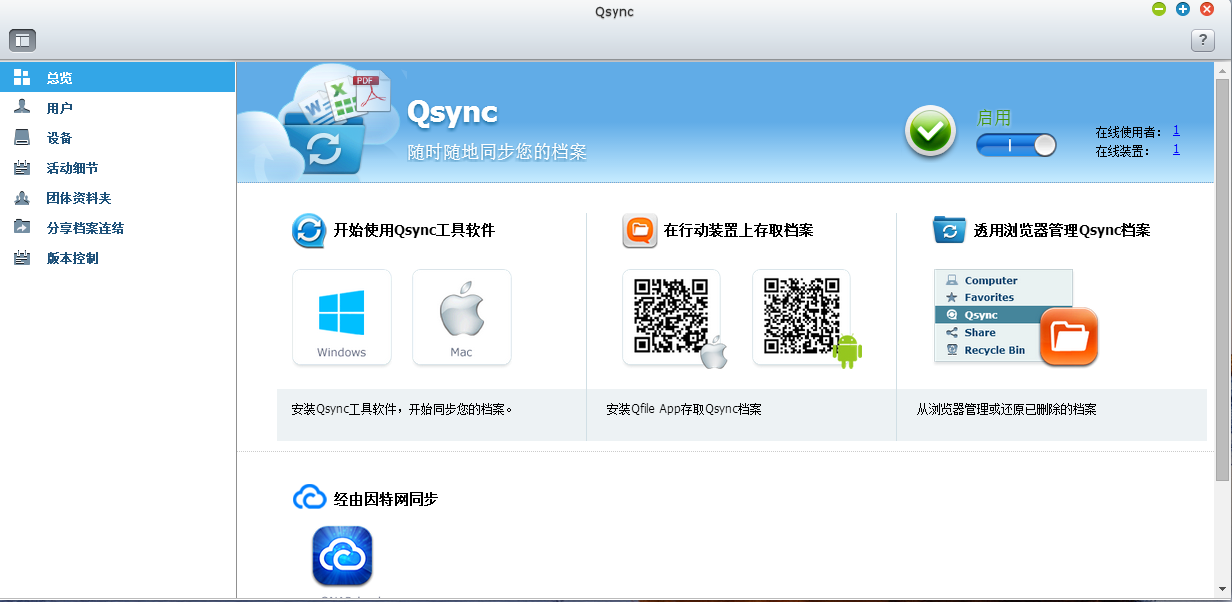Image resolution: width=1232 pixels, height=602 pixels.
Task: Click the Mac download icon
Action: click(x=462, y=317)
